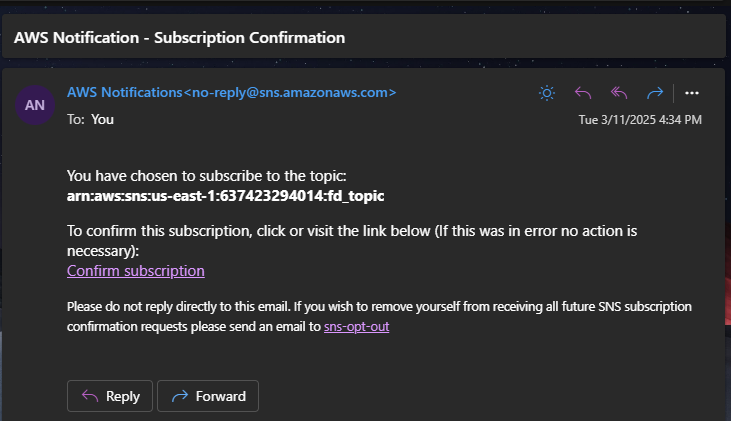Click the AN sender avatar circle
This screenshot has width=731, height=421.
35,105
